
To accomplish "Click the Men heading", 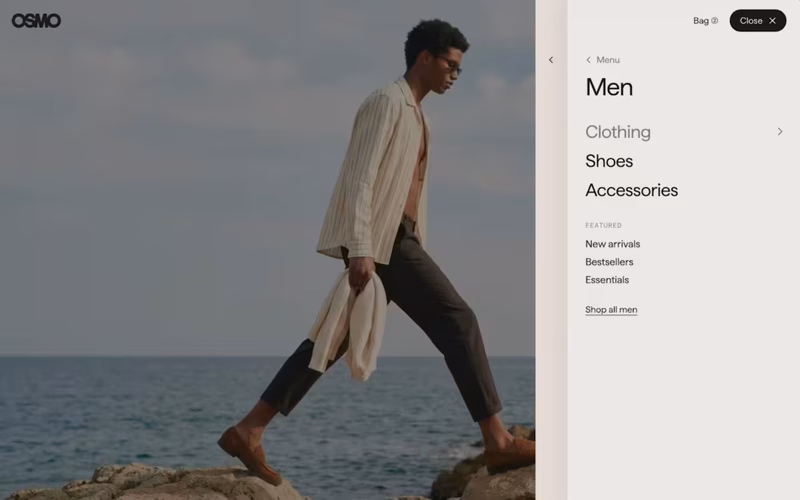I will (x=609, y=87).
